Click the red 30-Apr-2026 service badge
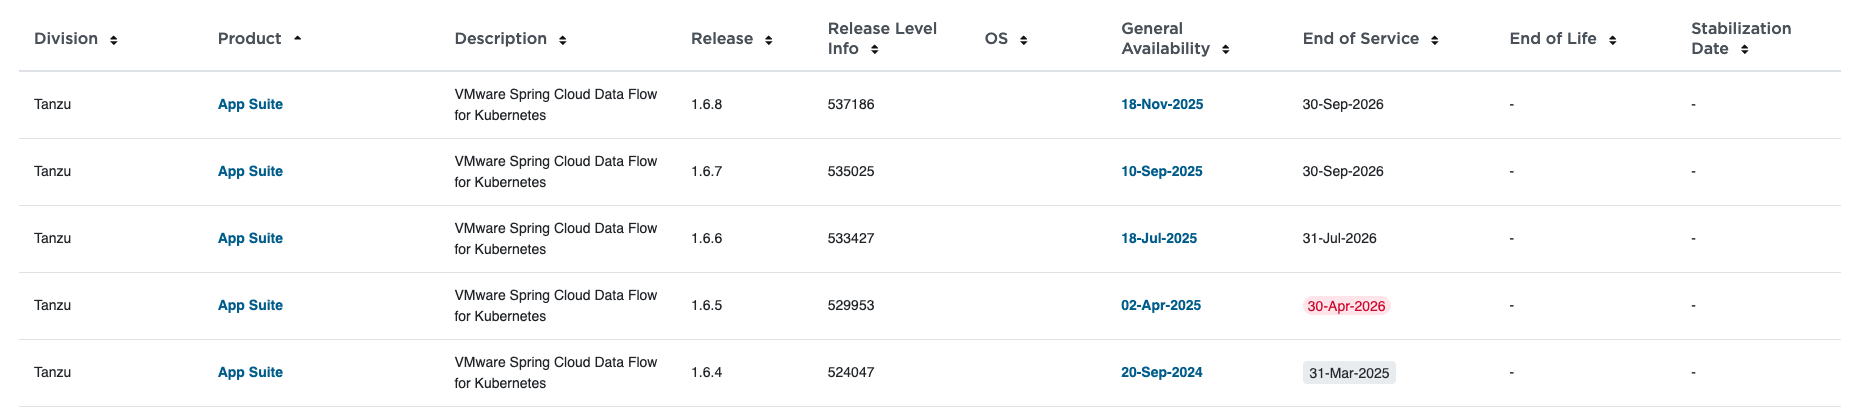 click(1346, 306)
